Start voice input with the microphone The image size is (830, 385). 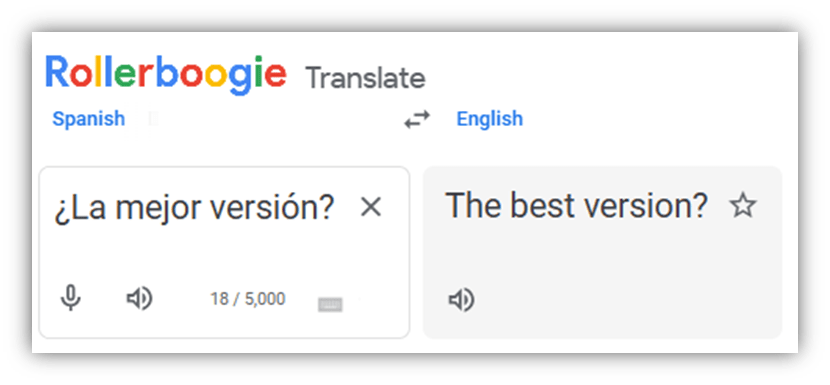point(70,298)
